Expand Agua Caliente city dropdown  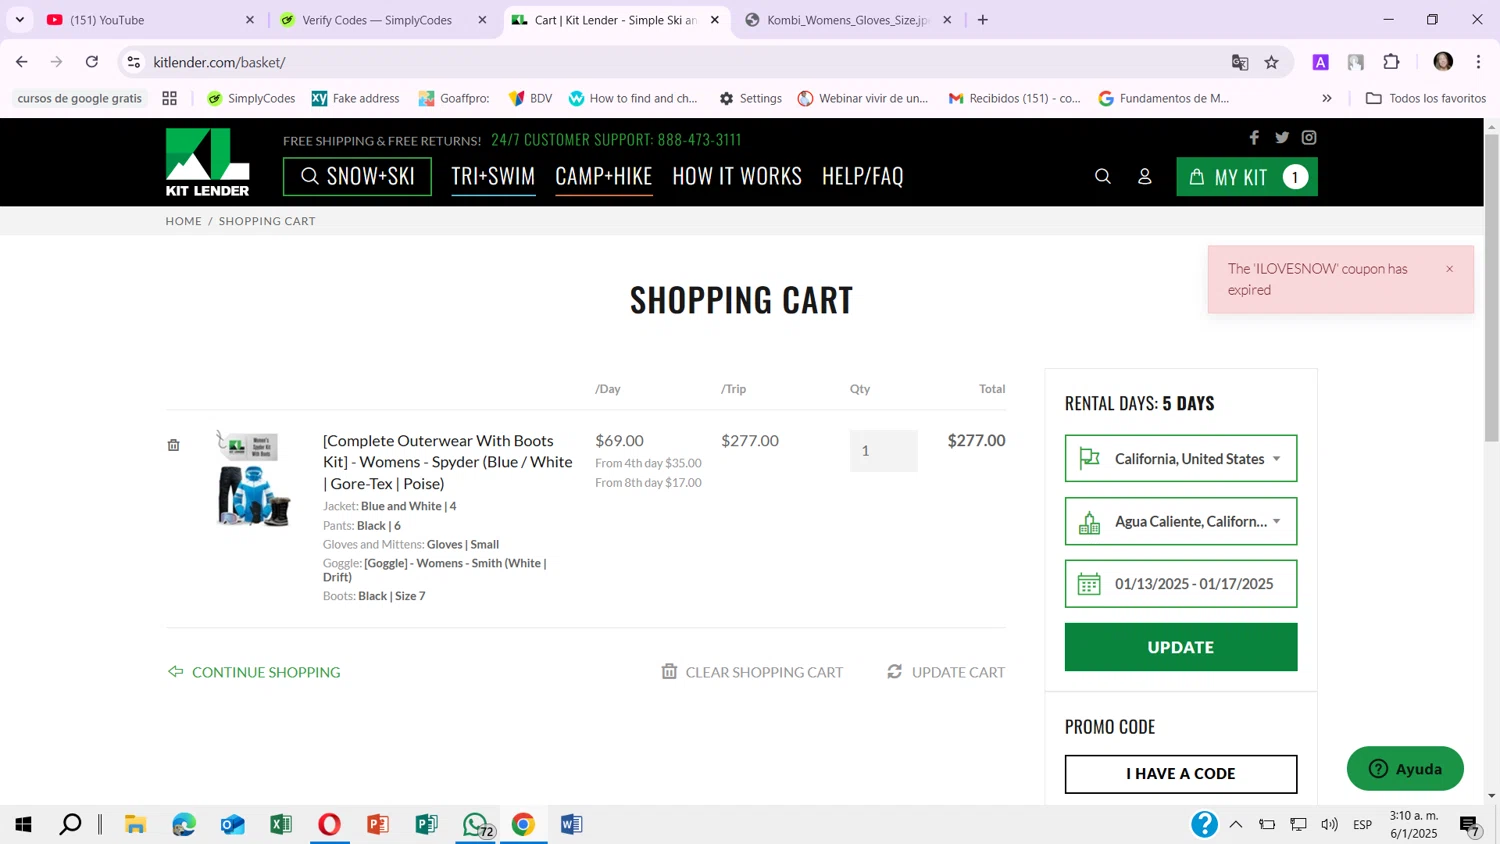tap(1181, 521)
